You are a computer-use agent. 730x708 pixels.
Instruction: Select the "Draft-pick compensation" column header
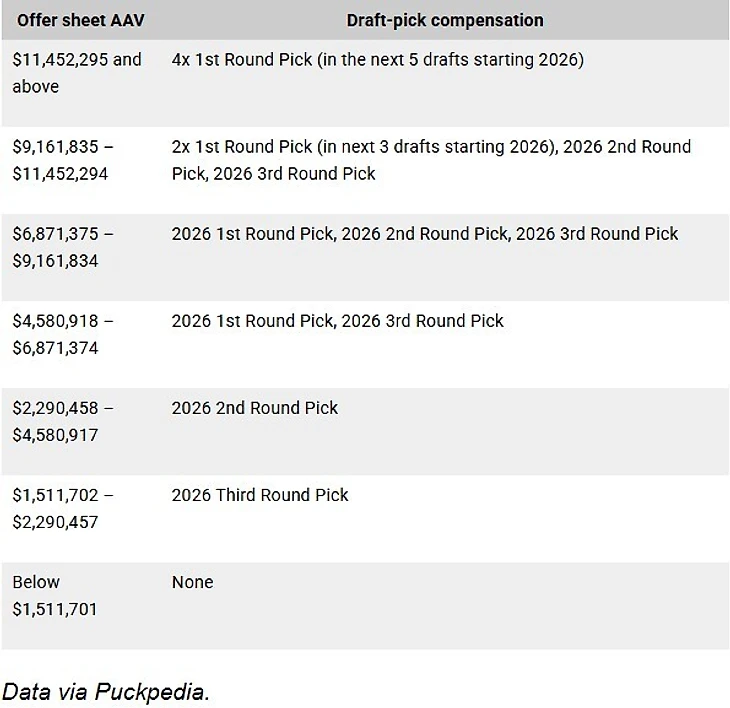pos(445,20)
